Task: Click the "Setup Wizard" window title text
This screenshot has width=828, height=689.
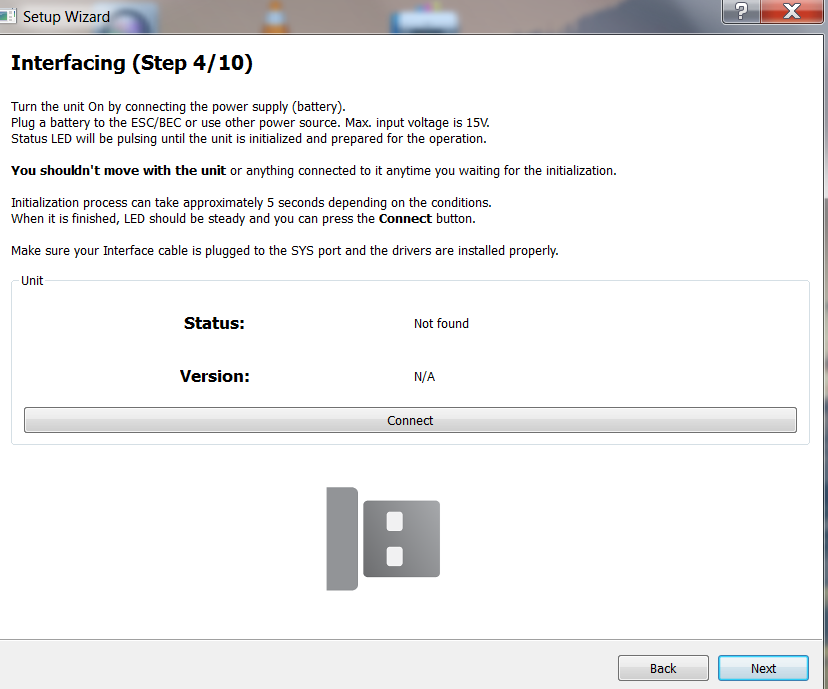Action: [x=66, y=17]
